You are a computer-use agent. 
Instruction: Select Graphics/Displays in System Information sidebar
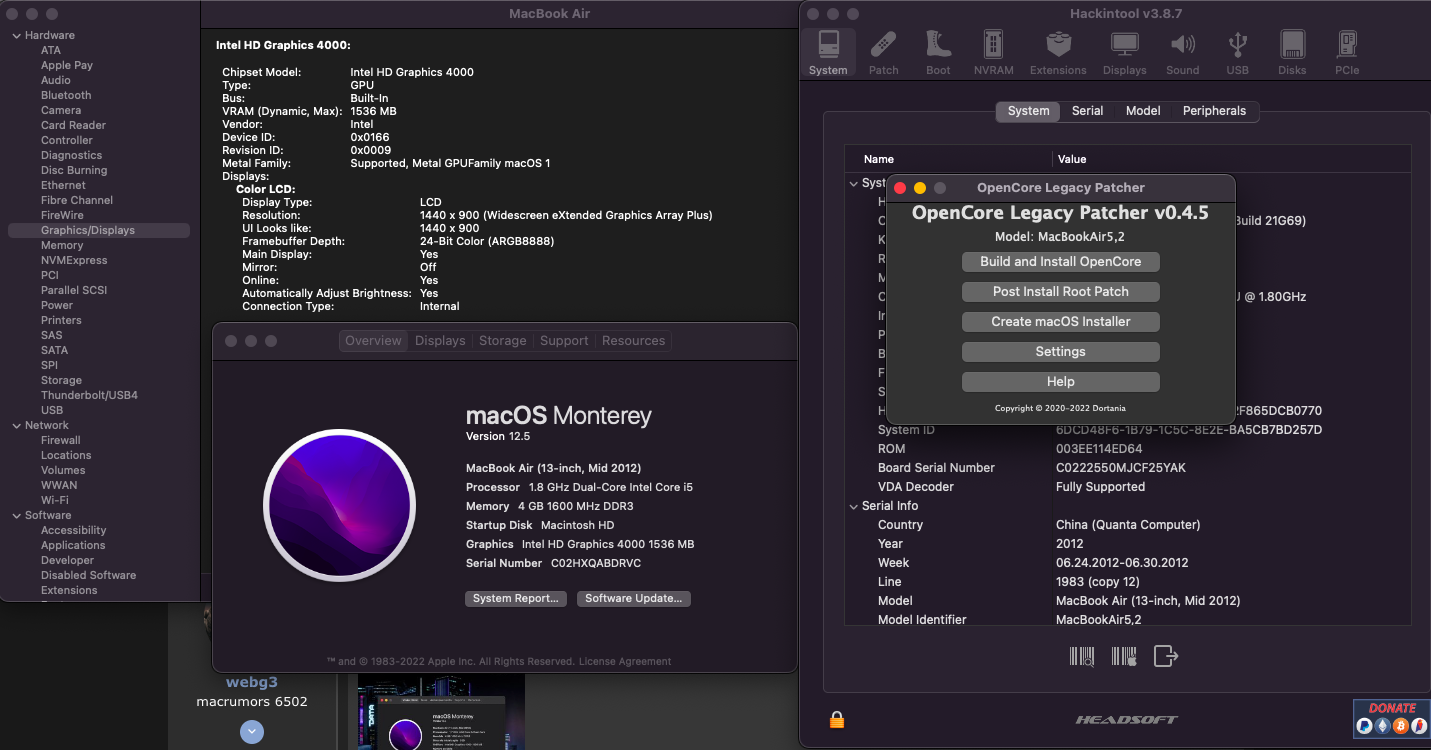[98, 230]
